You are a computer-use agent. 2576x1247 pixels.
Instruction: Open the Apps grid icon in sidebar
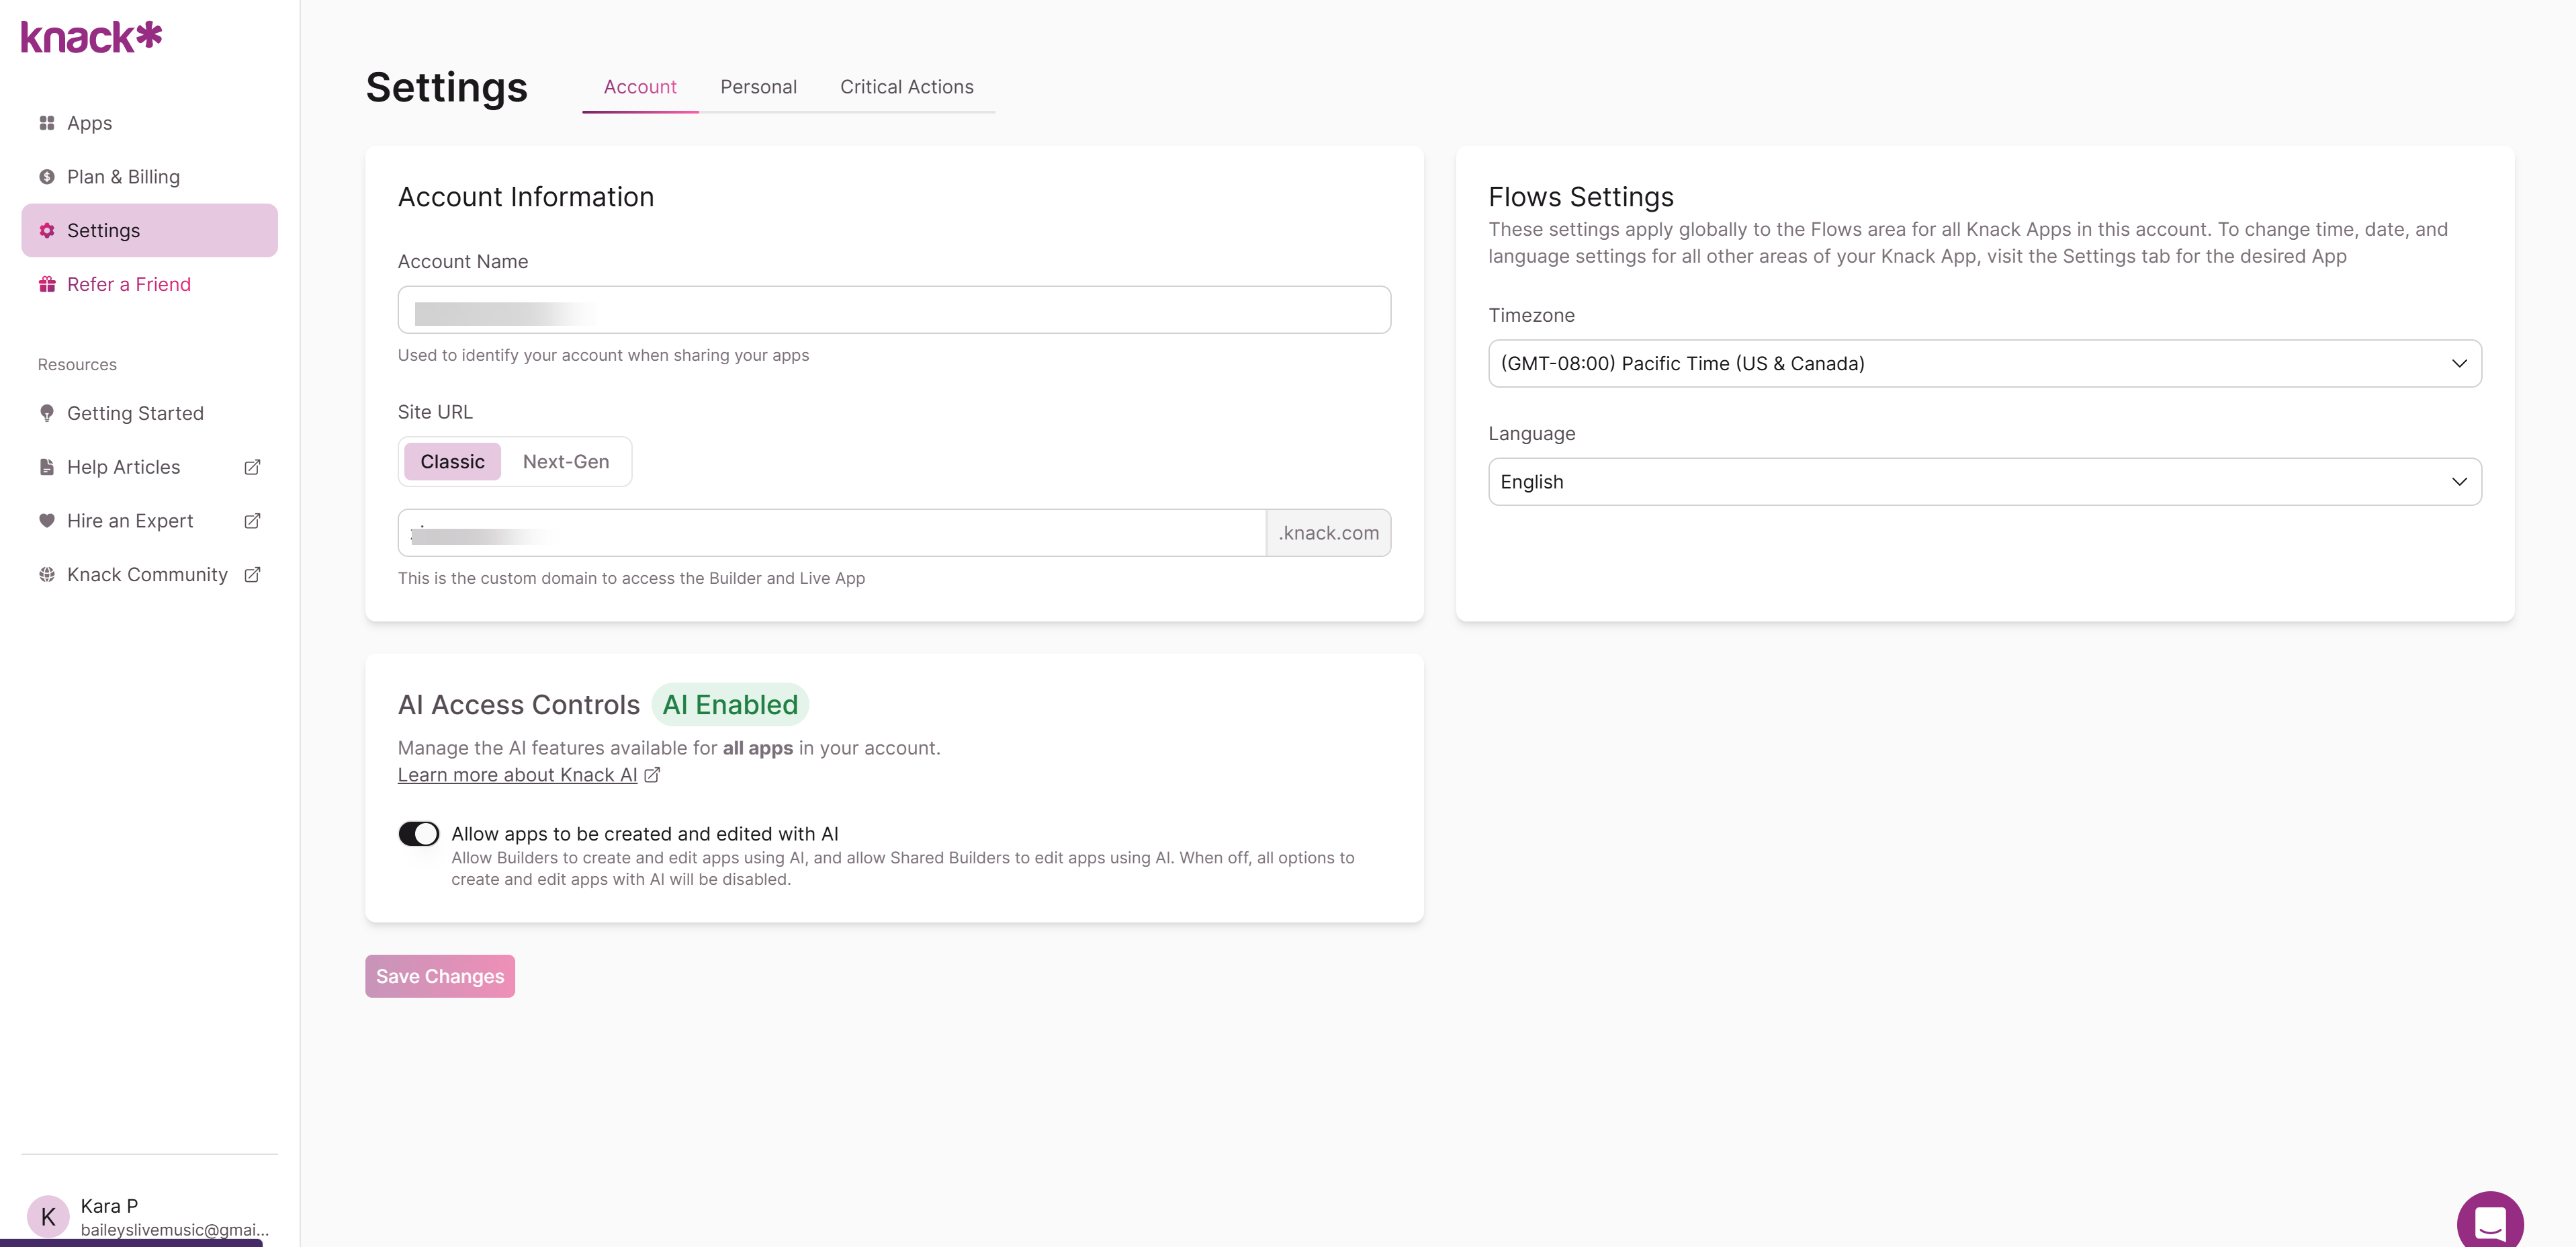(46, 123)
